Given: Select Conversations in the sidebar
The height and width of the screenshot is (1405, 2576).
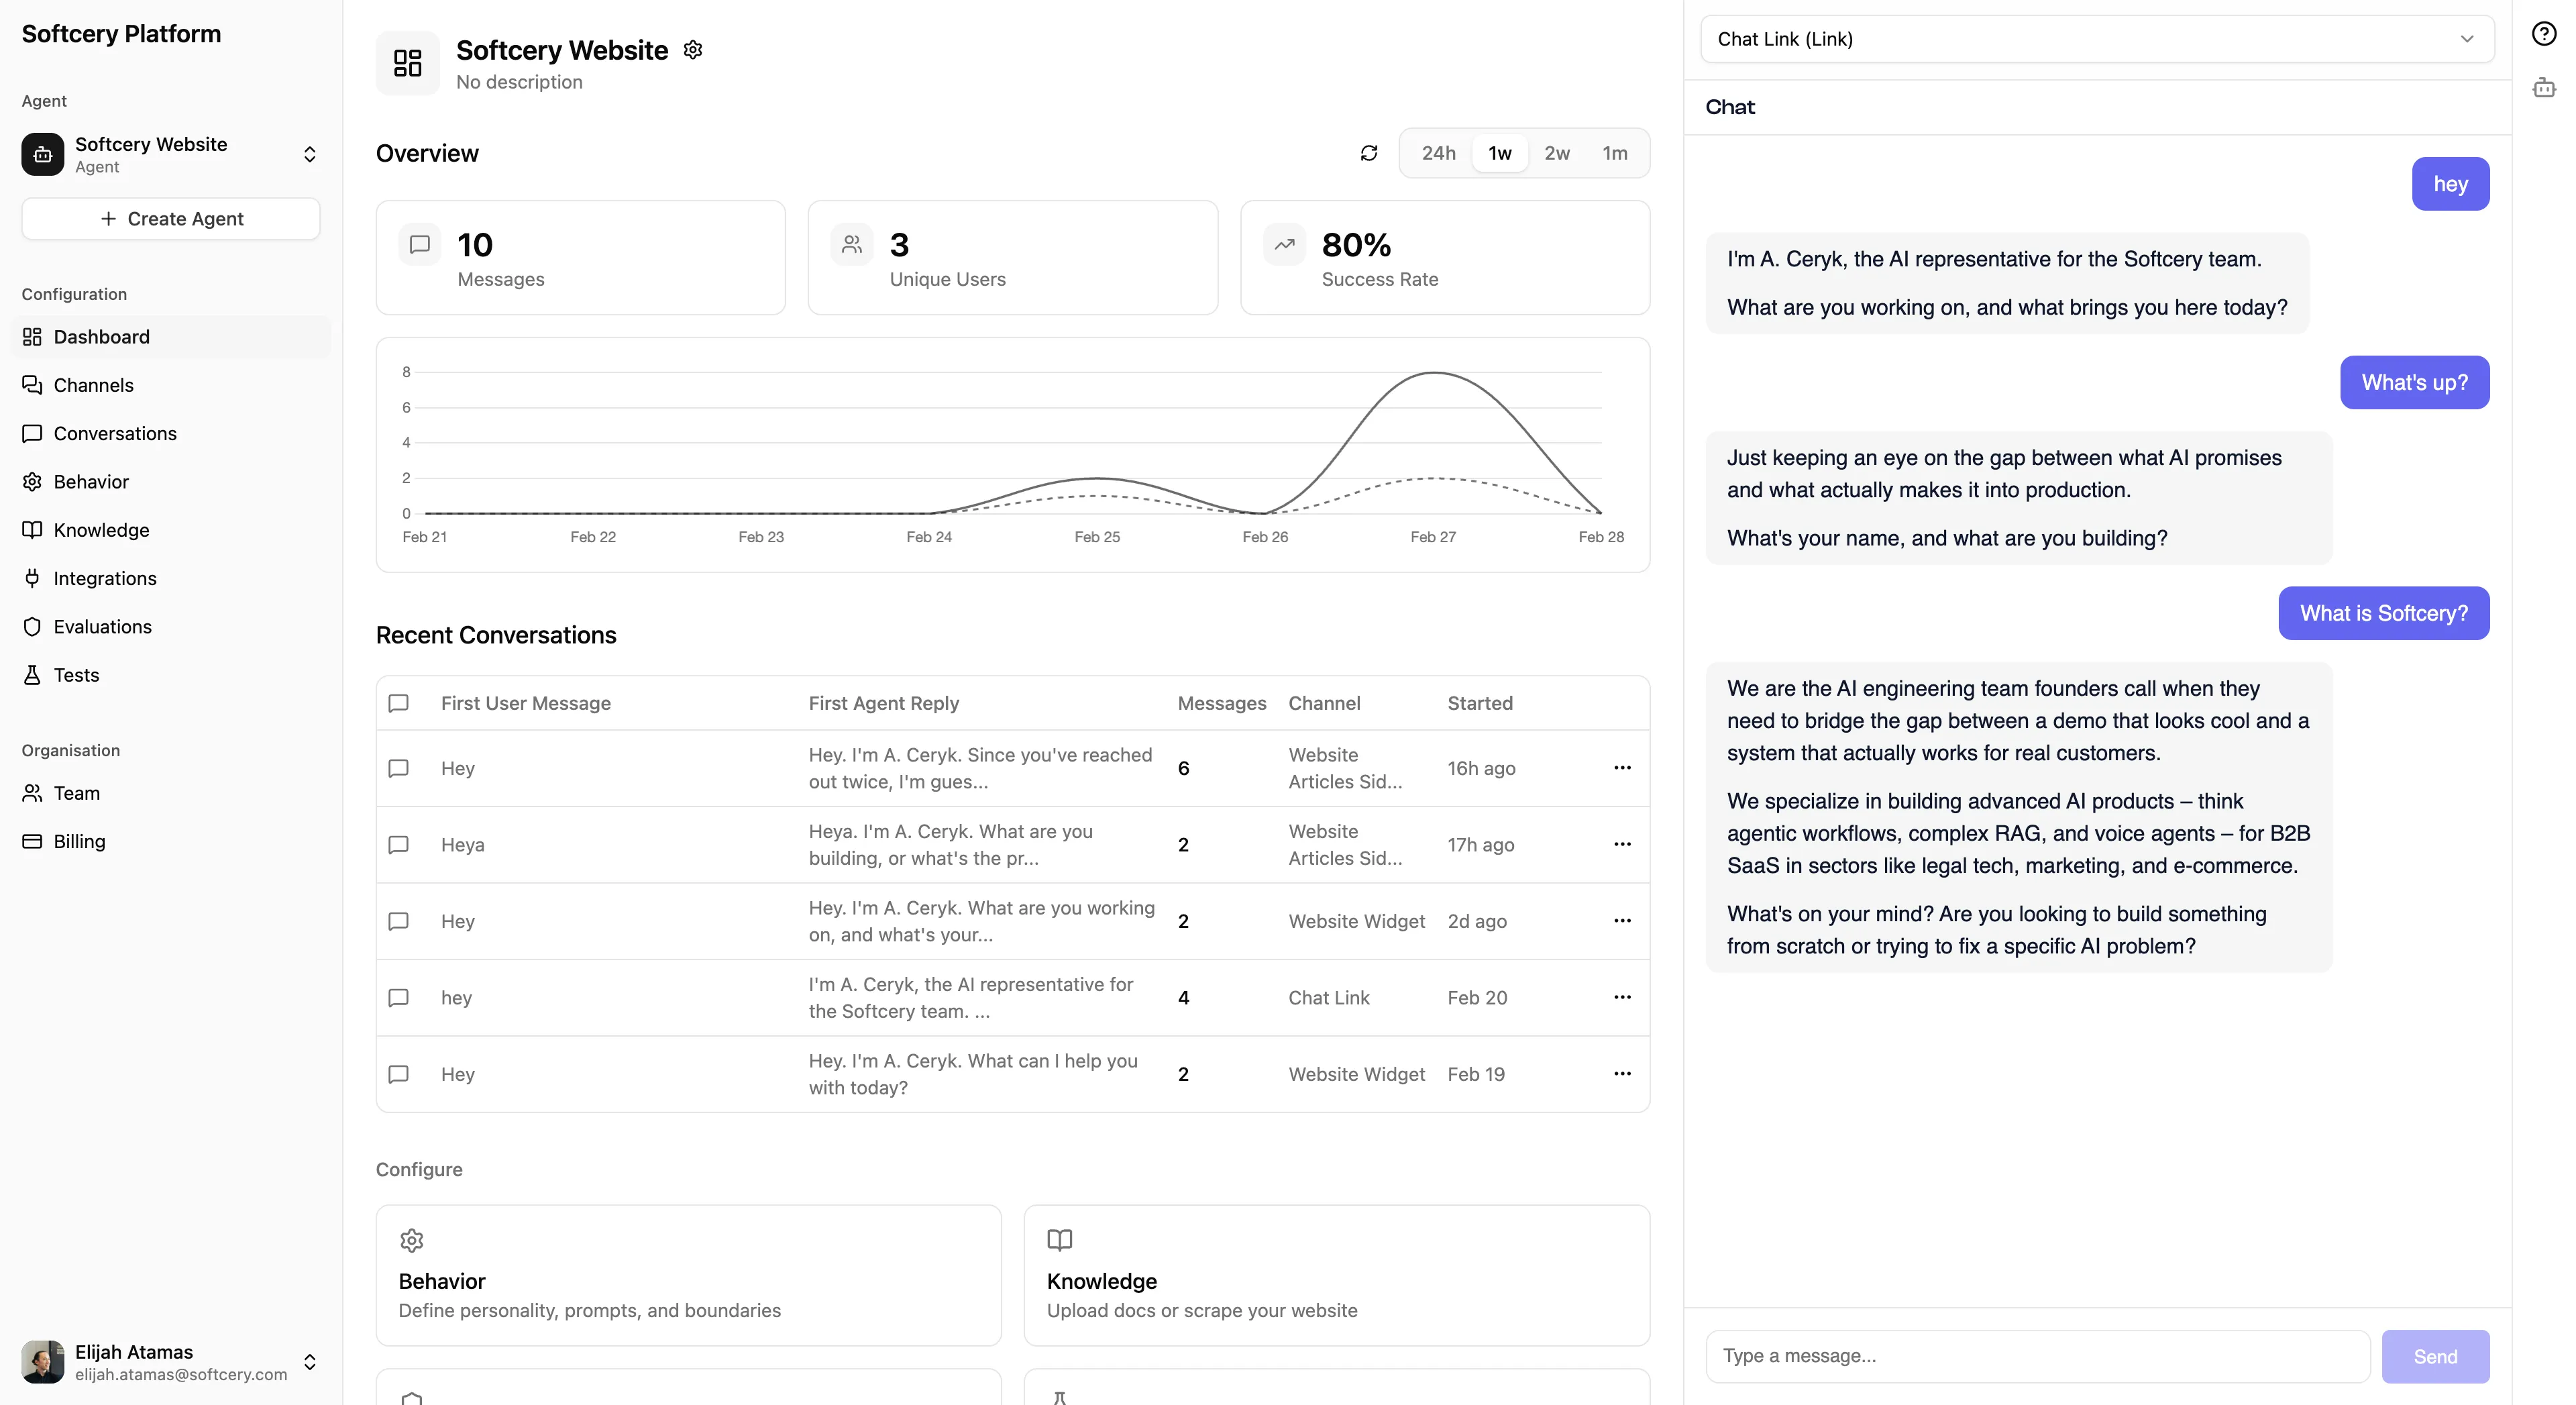Looking at the screenshot, I should pos(114,433).
